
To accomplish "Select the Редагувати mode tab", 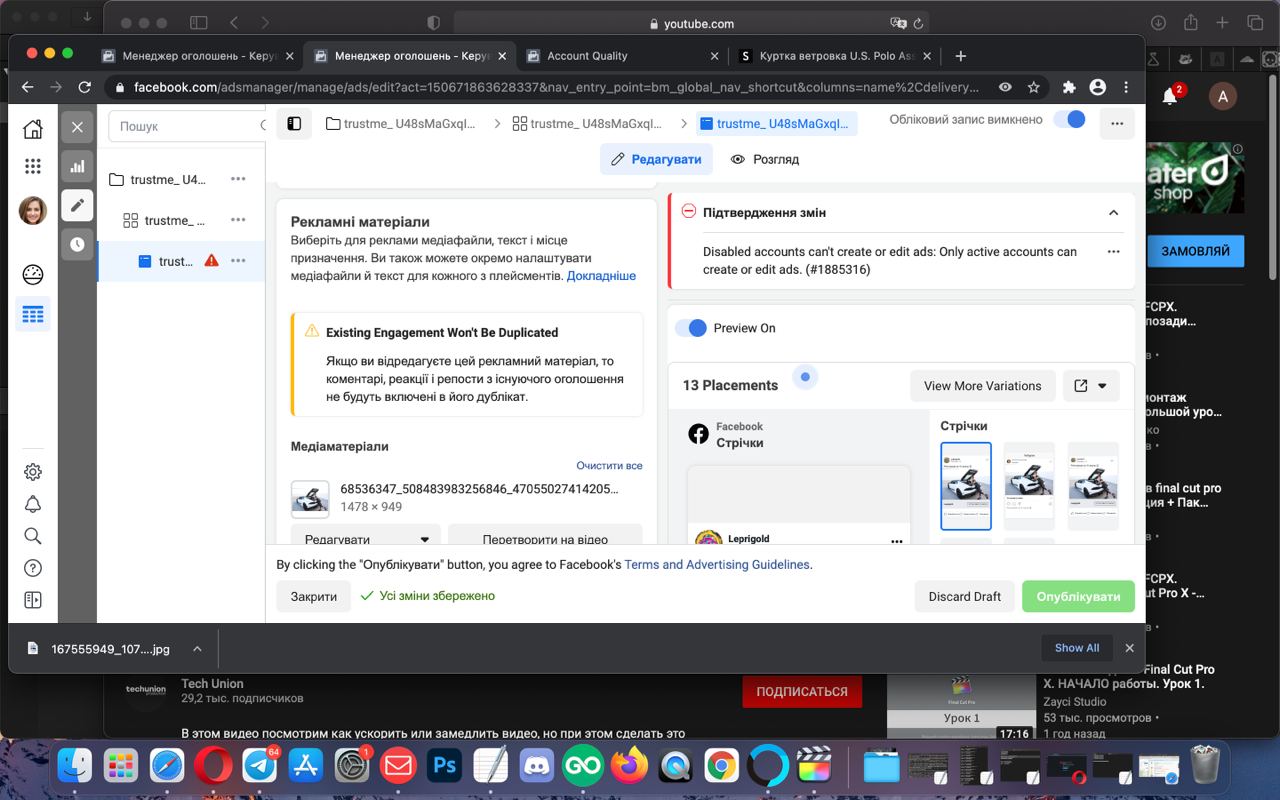I will pyautogui.click(x=656, y=159).
